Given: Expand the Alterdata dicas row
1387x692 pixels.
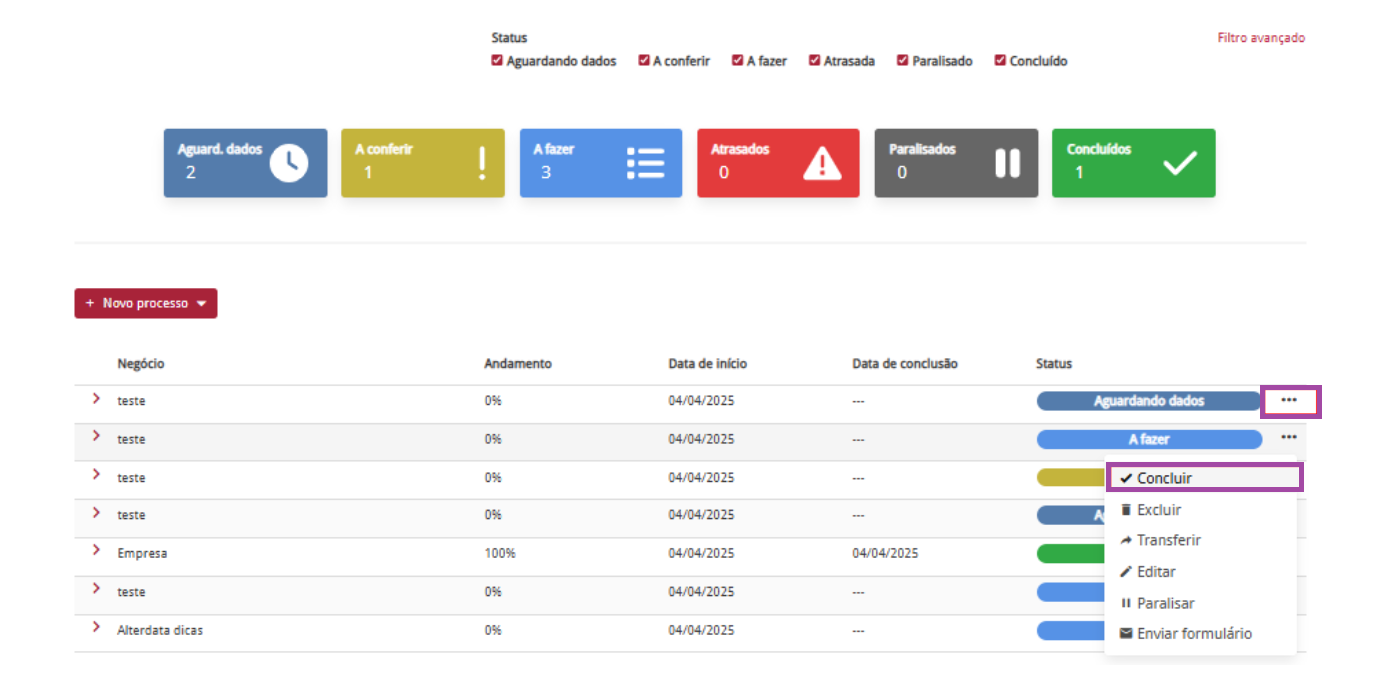Looking at the screenshot, I should pos(96,628).
